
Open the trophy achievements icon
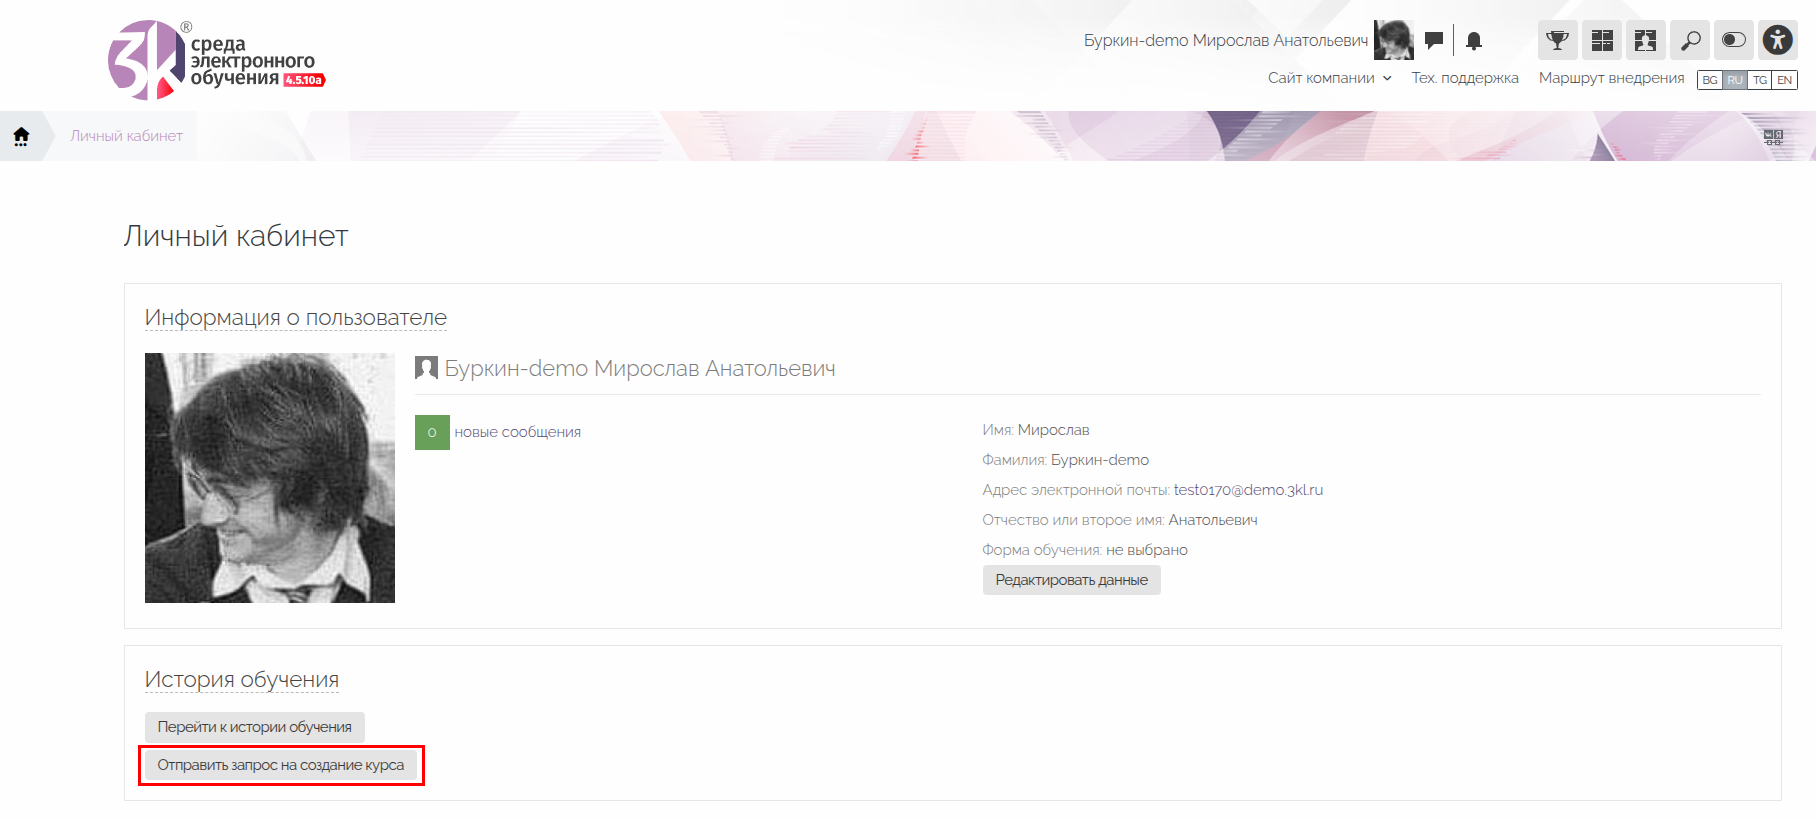pyautogui.click(x=1557, y=40)
